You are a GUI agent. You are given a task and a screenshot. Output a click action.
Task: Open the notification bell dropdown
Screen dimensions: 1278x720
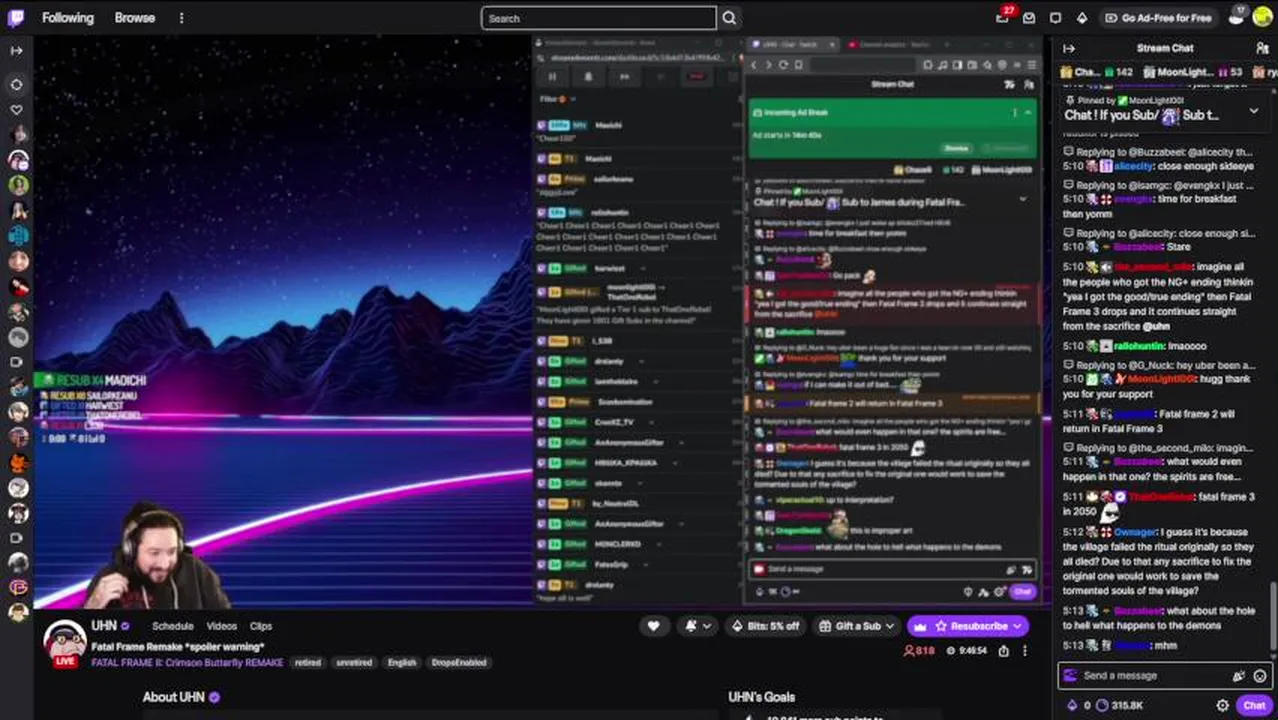pos(697,626)
